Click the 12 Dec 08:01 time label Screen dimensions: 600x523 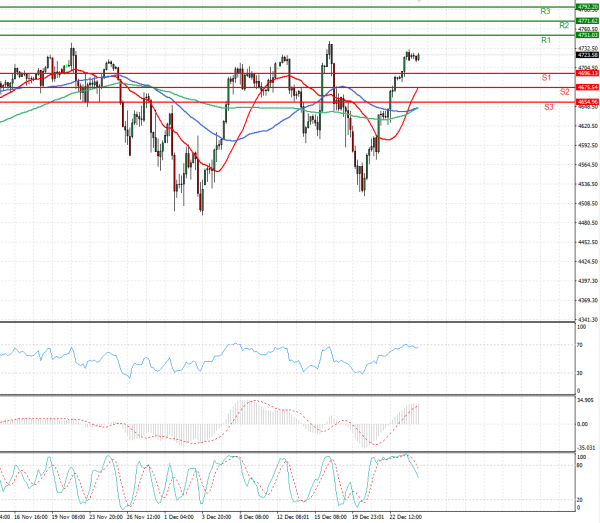point(293,517)
